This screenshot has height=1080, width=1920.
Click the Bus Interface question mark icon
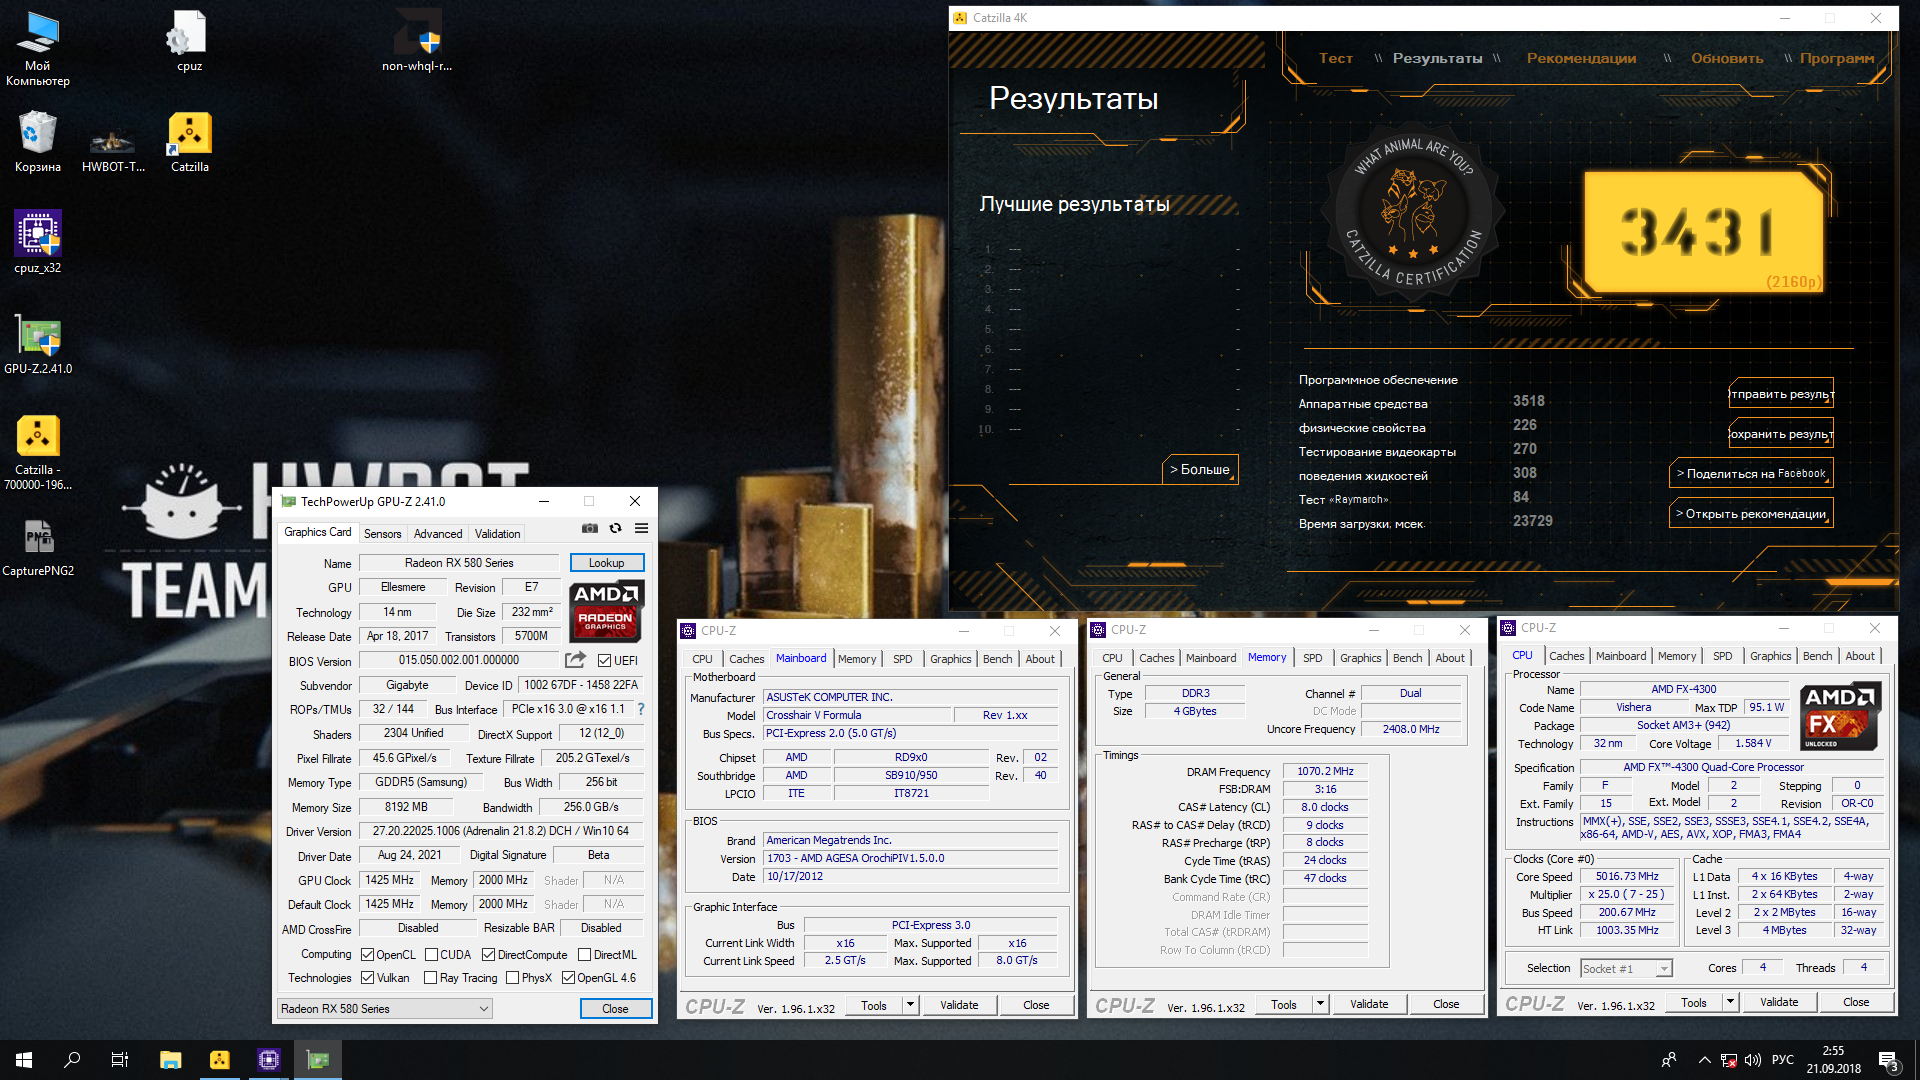(x=641, y=709)
